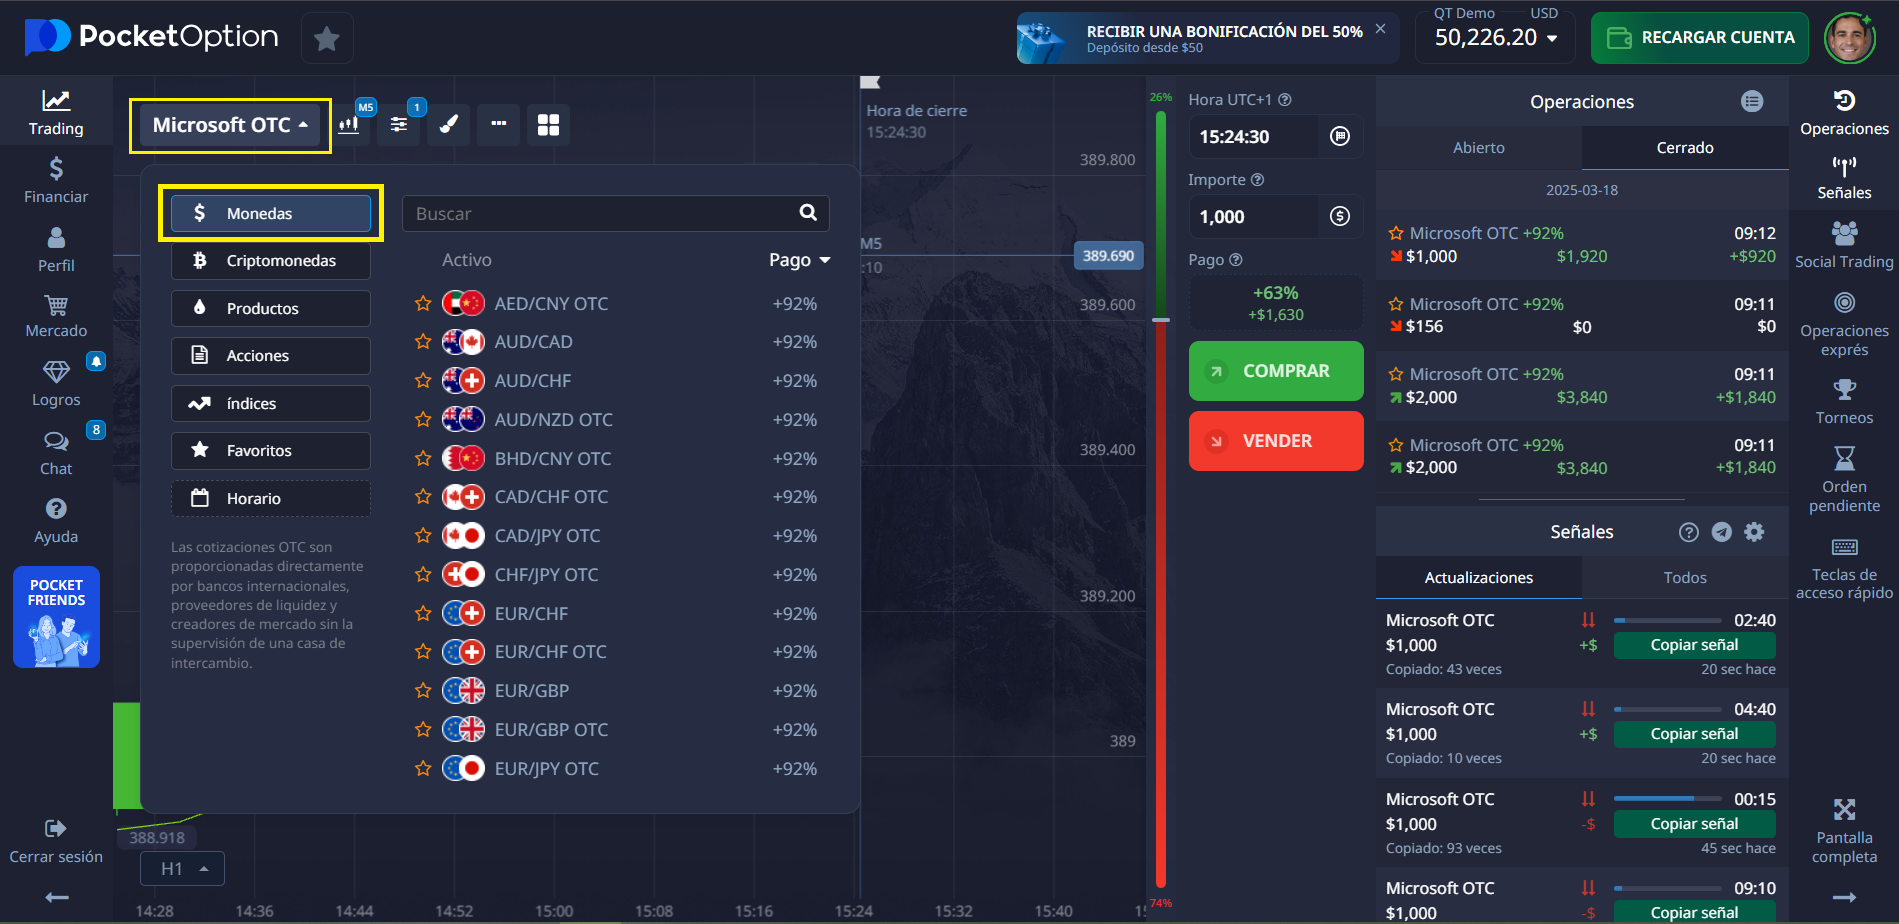Open the Importe amount selector icon
Viewport: 1899px width, 924px height.
1340,216
